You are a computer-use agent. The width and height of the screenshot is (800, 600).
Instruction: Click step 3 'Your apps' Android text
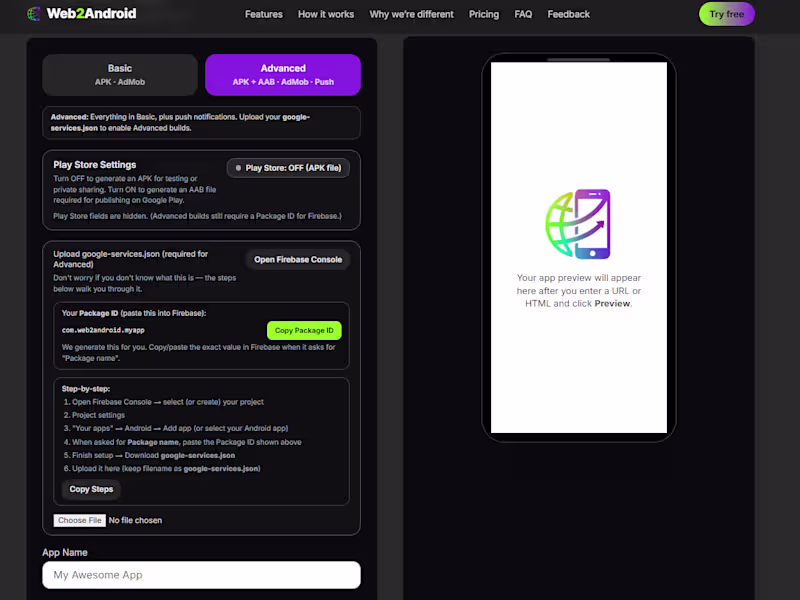point(176,428)
